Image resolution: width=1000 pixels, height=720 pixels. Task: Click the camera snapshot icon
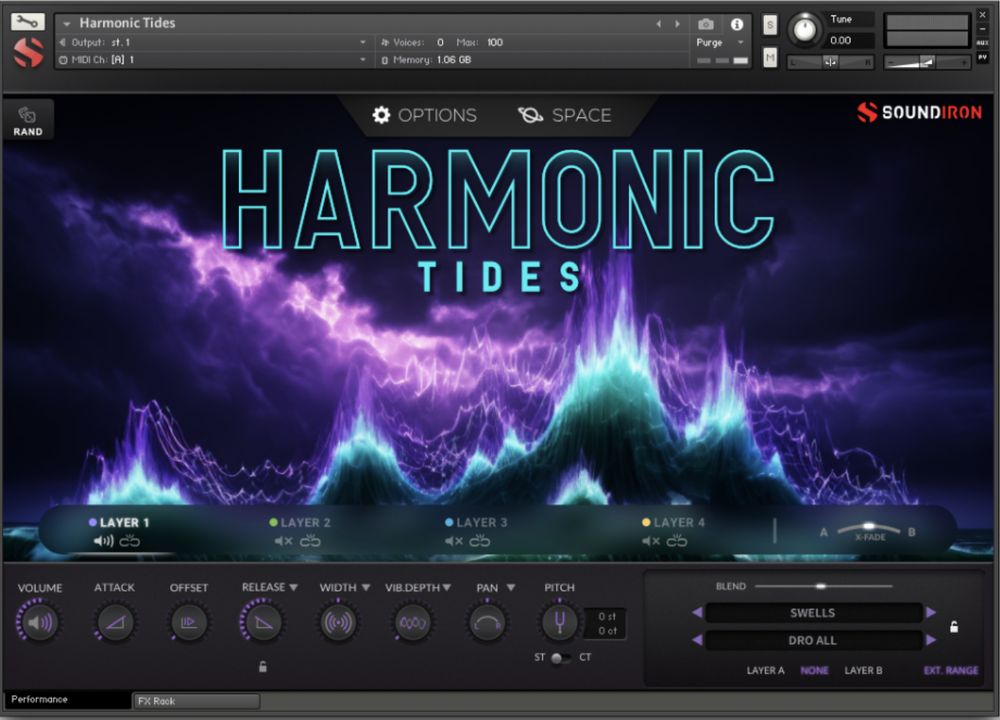(706, 24)
